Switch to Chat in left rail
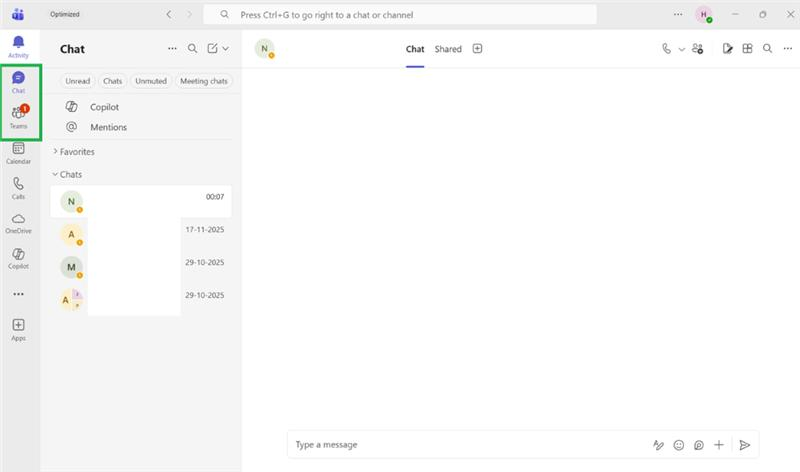 pos(18,82)
